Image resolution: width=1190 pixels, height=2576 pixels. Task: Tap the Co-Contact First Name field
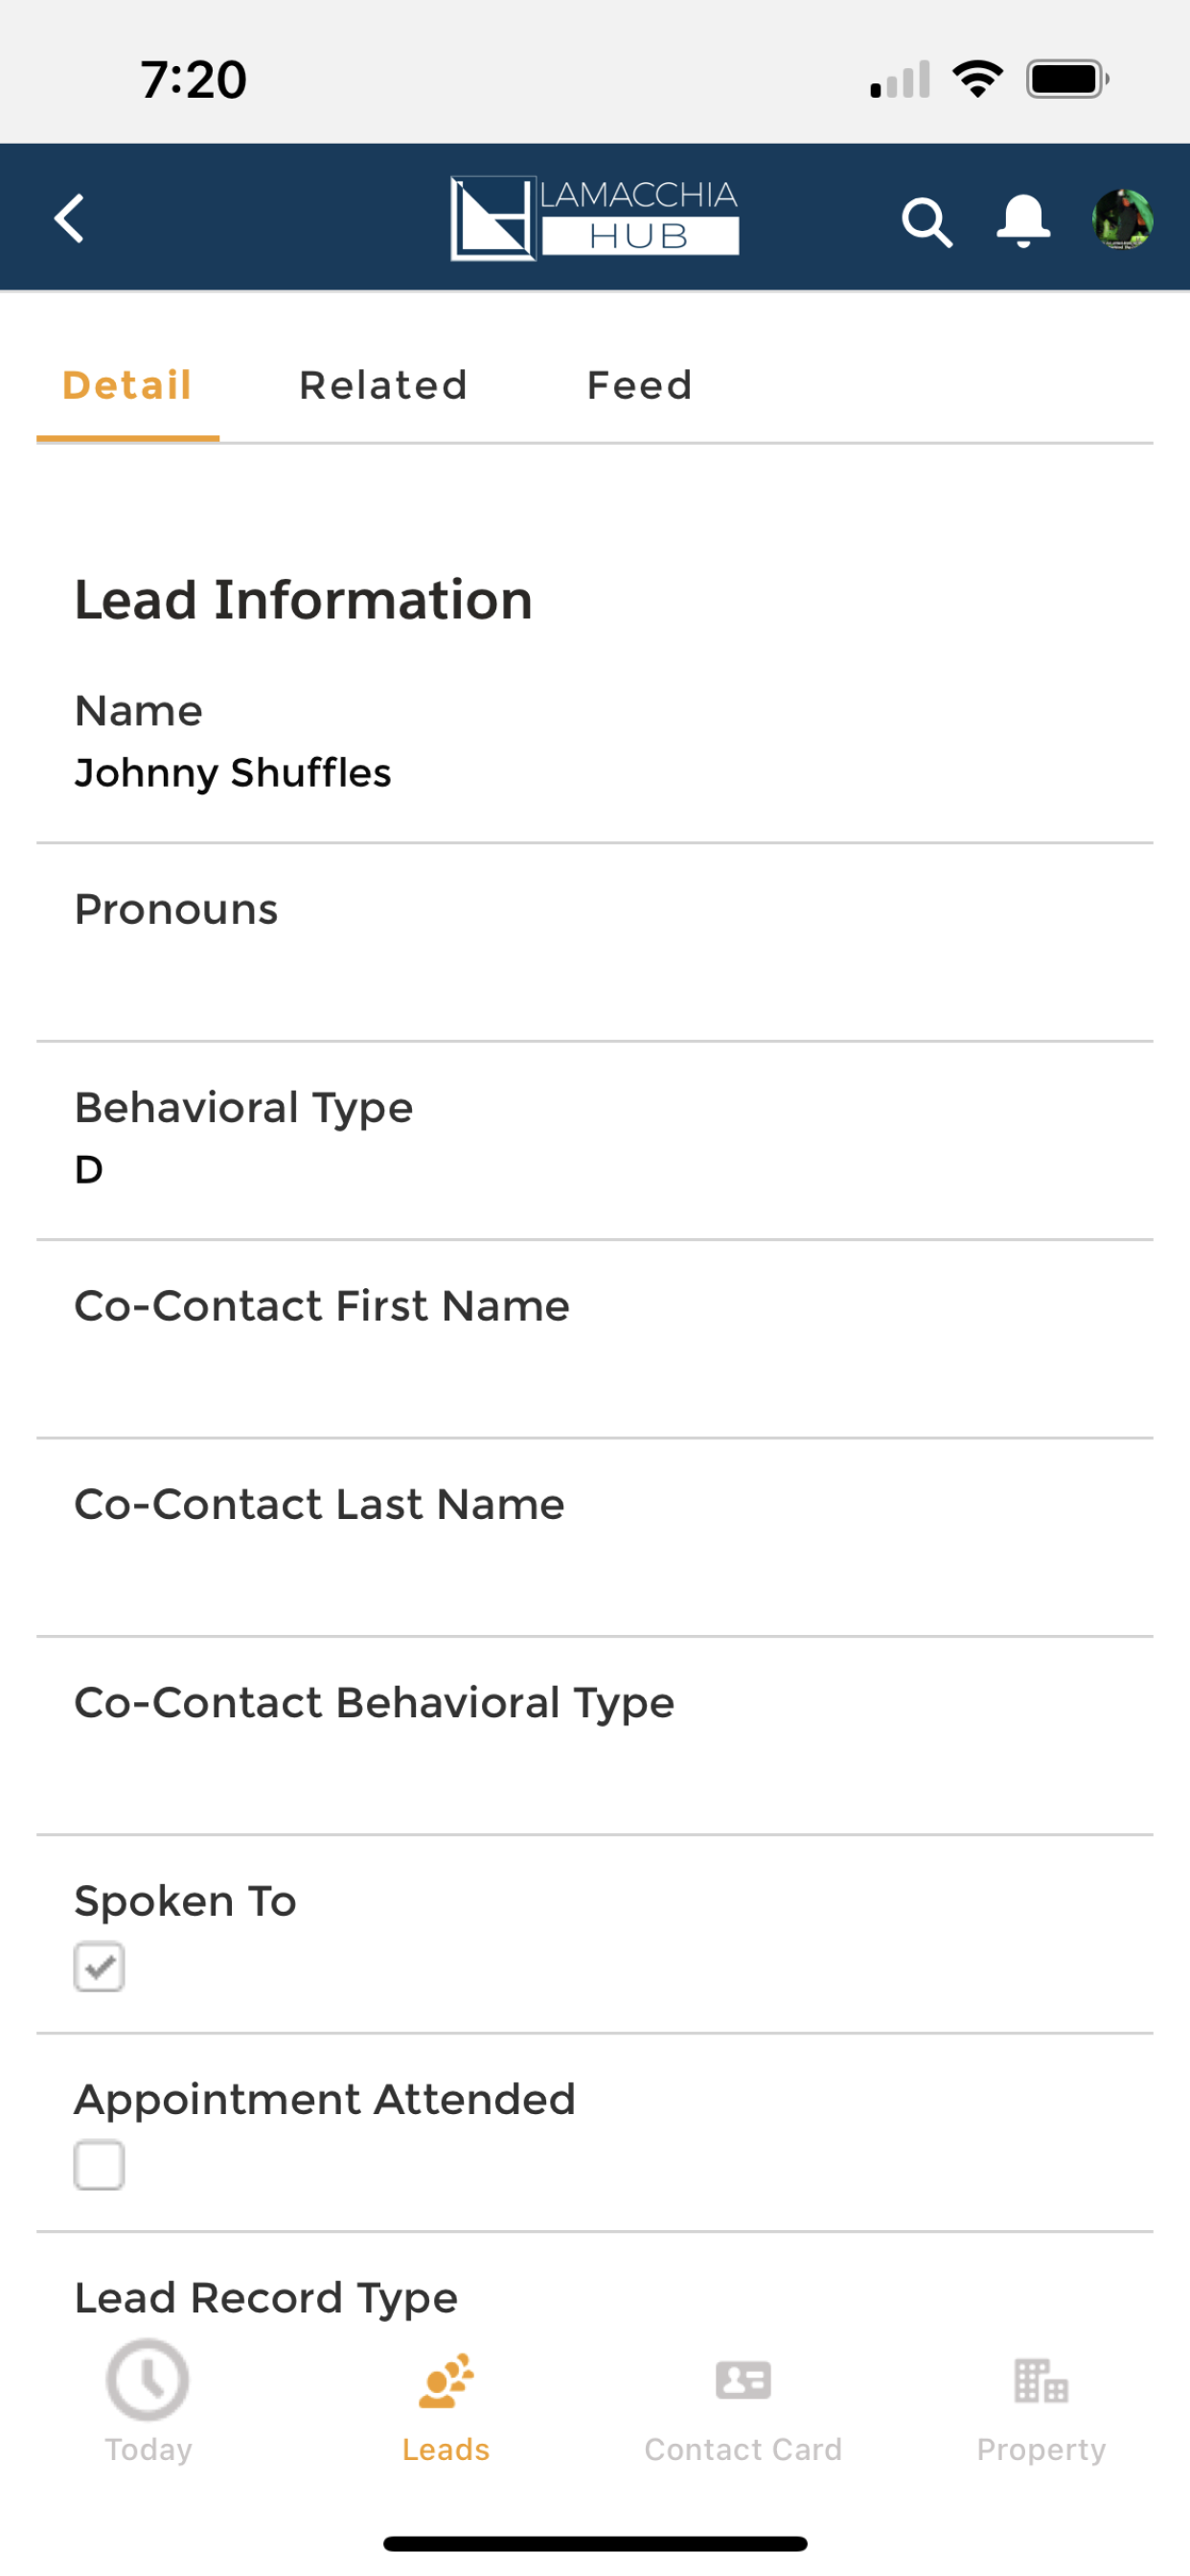(x=595, y=1339)
